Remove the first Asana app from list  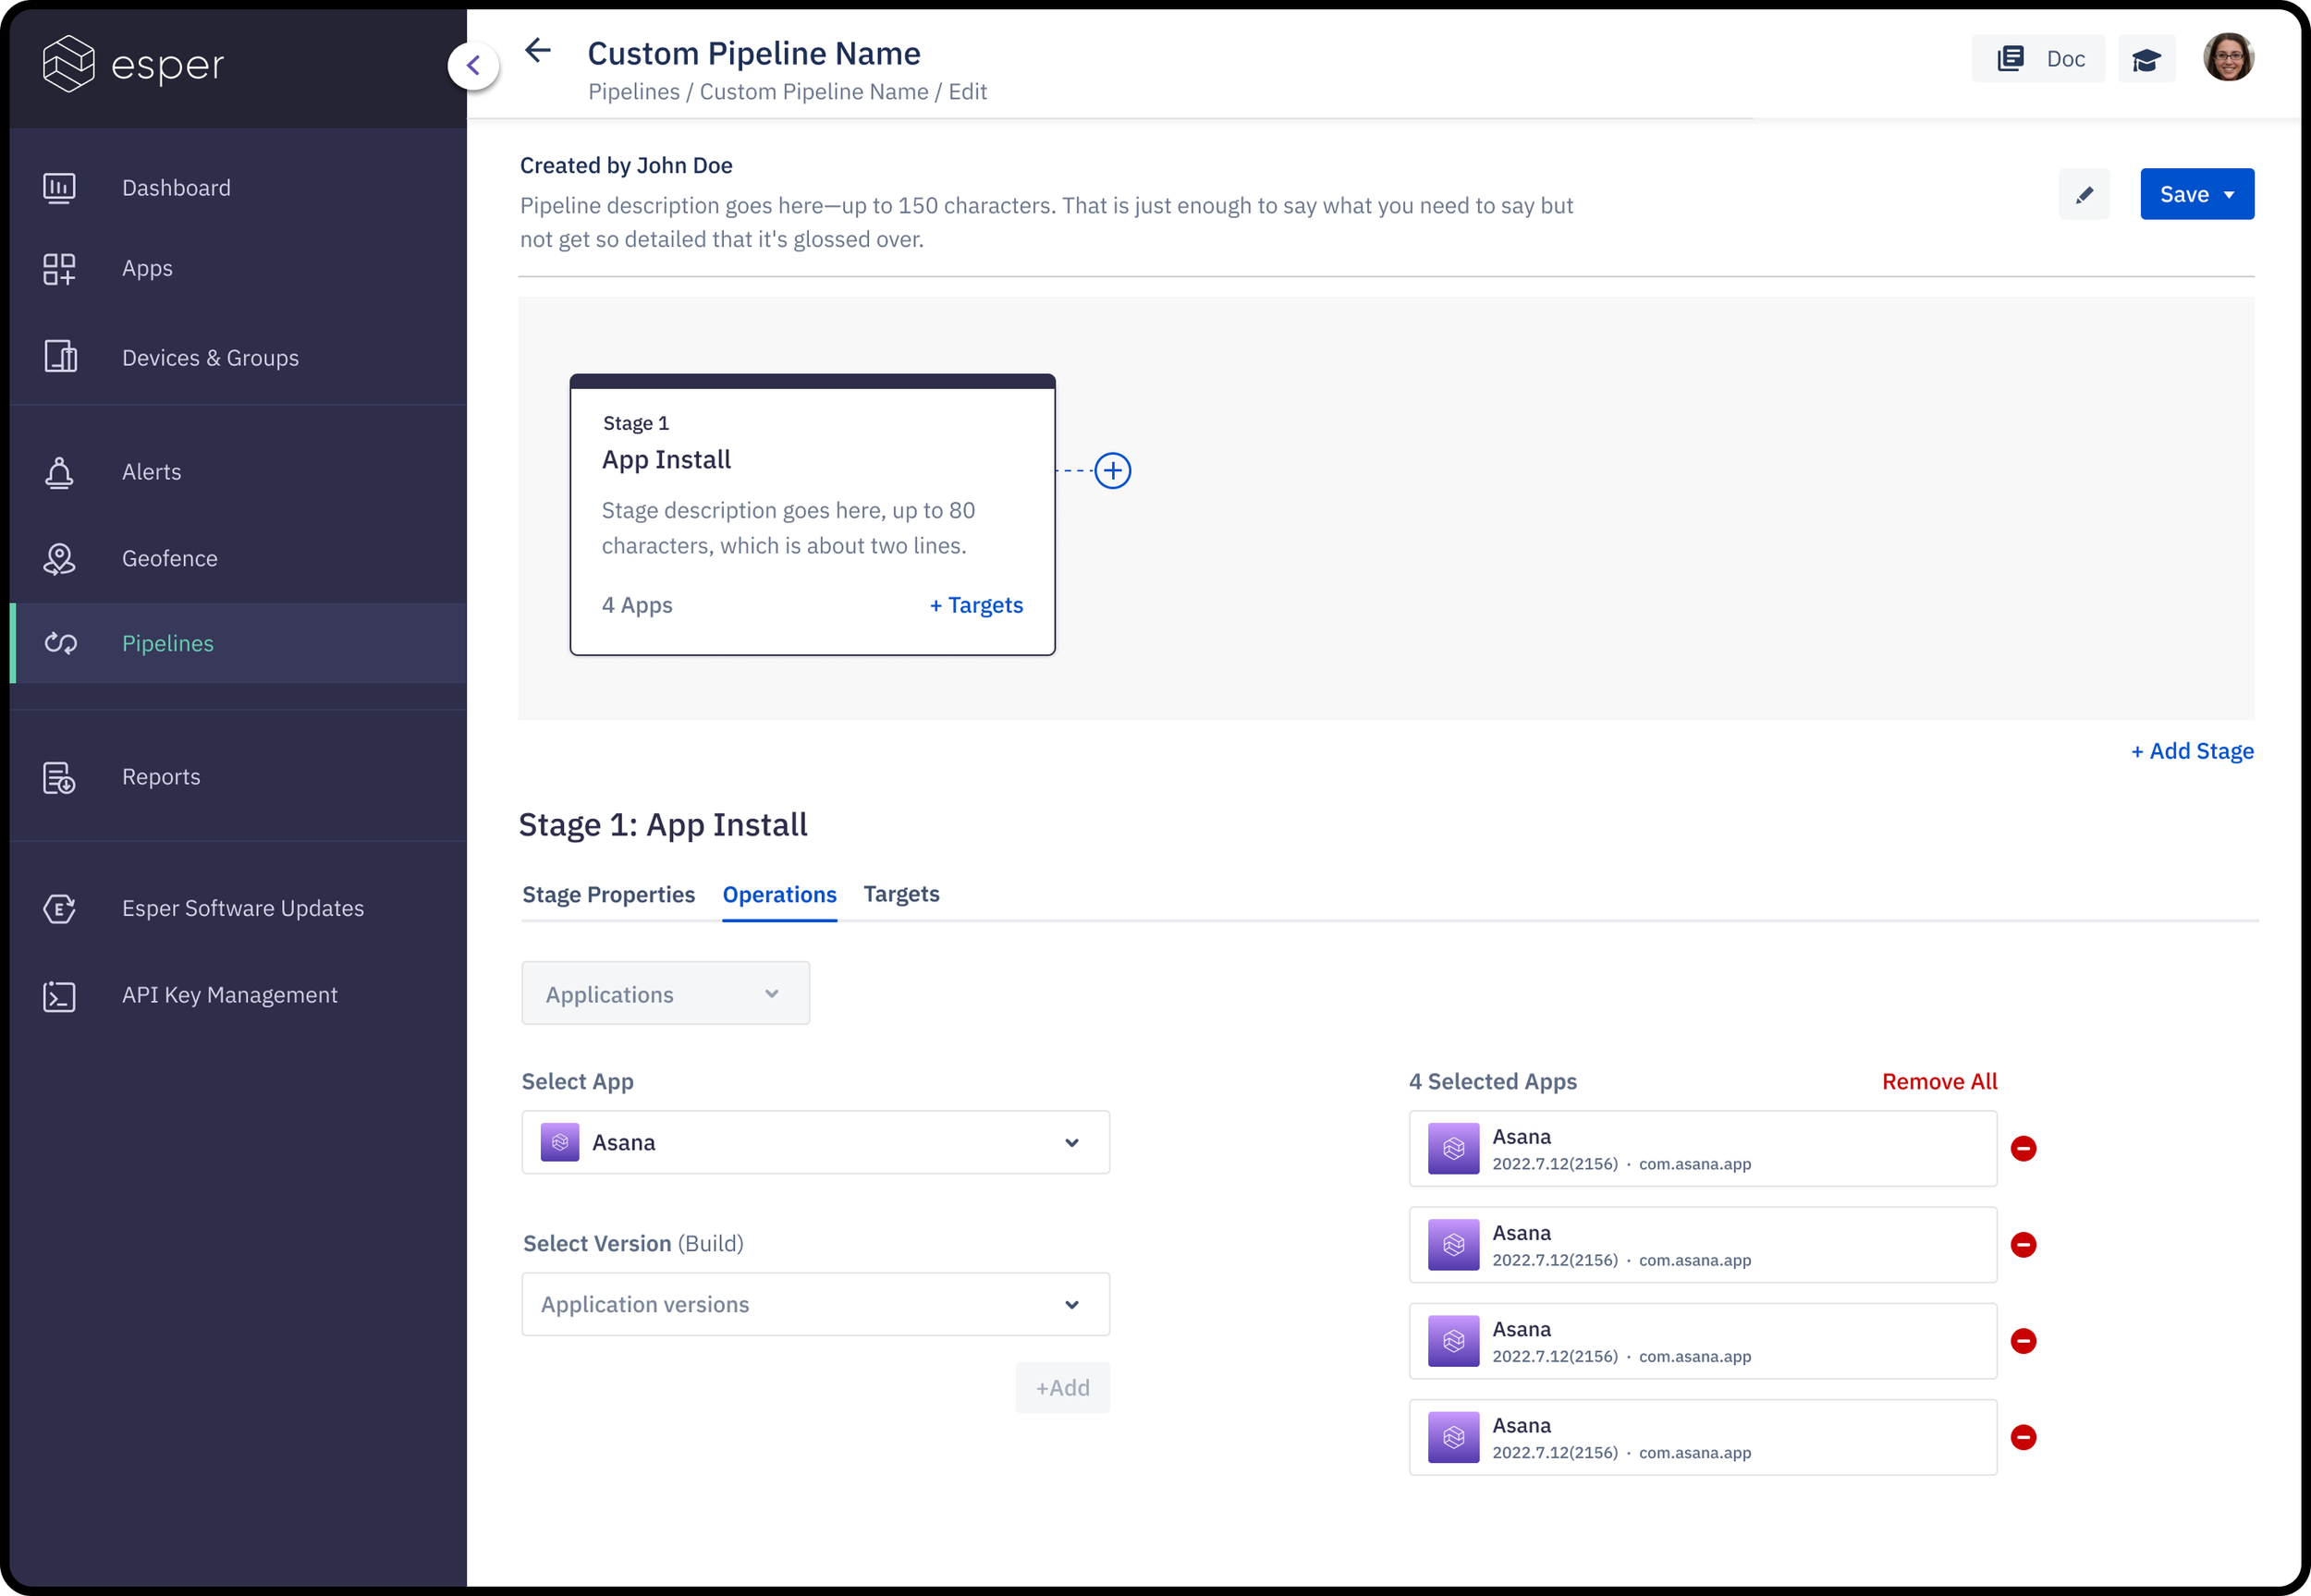(2023, 1149)
